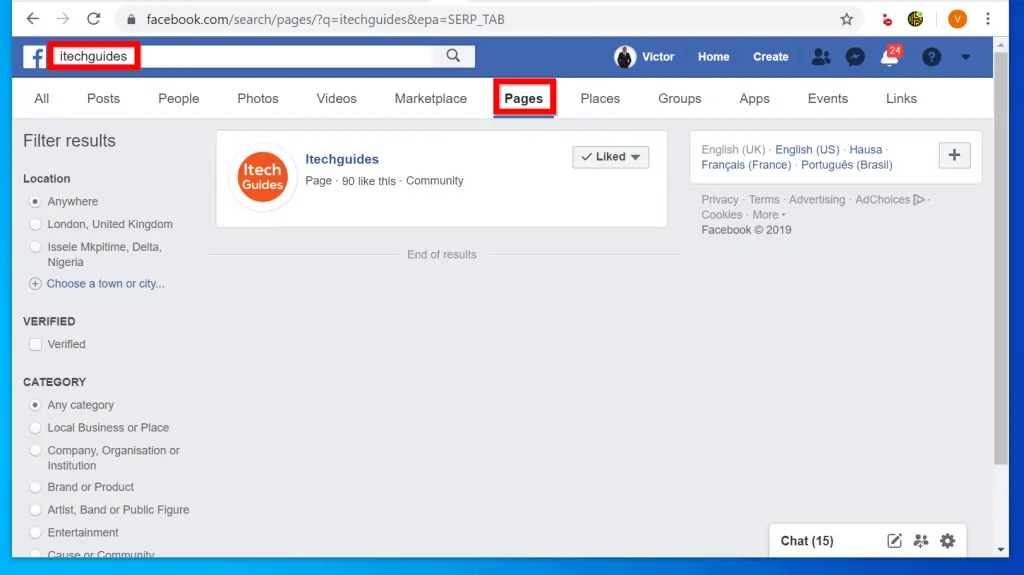The width and height of the screenshot is (1024, 575).
Task: Switch language to Hausa
Action: click(865, 150)
